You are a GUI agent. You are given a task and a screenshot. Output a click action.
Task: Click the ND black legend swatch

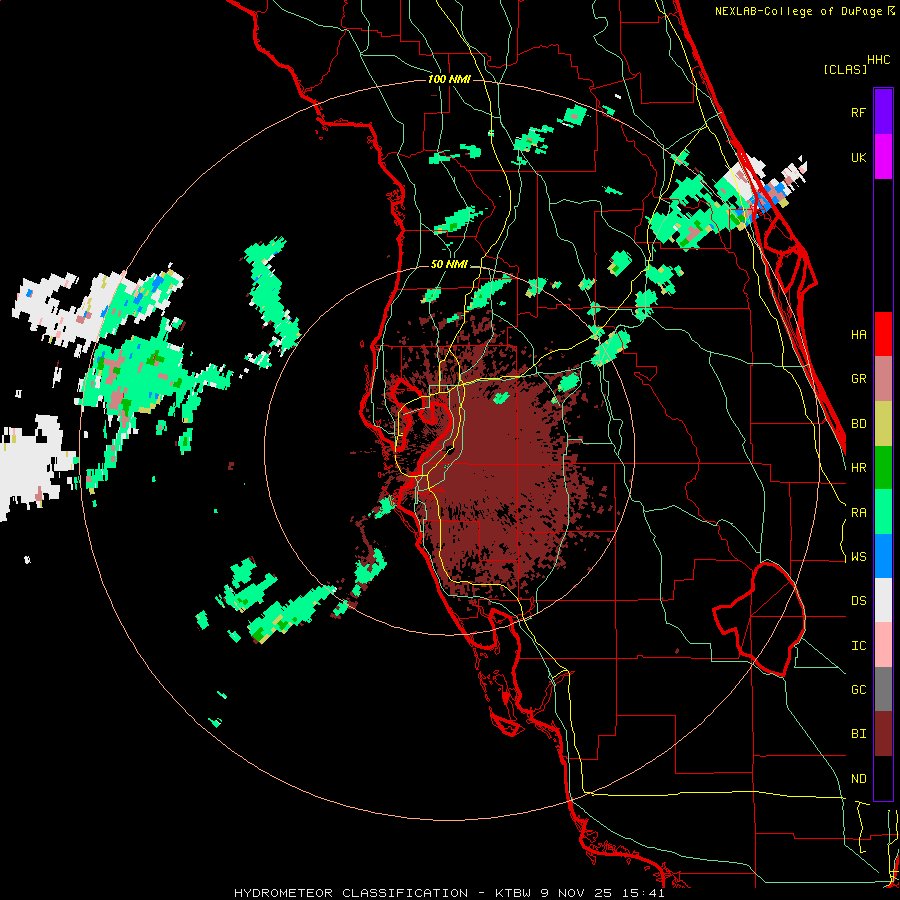pyautogui.click(x=883, y=778)
